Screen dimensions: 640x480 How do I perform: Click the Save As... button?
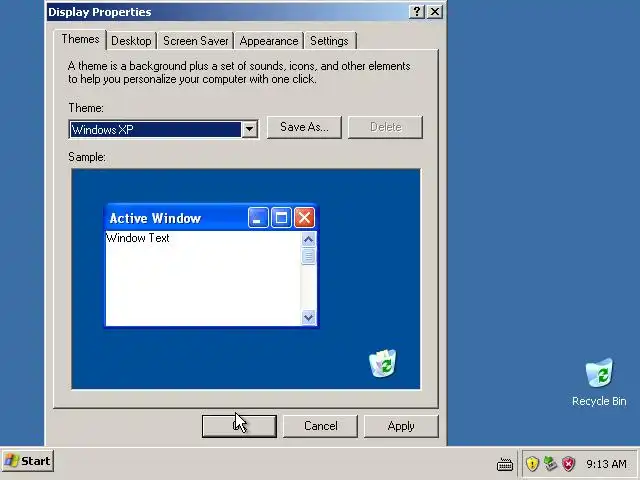(x=304, y=127)
